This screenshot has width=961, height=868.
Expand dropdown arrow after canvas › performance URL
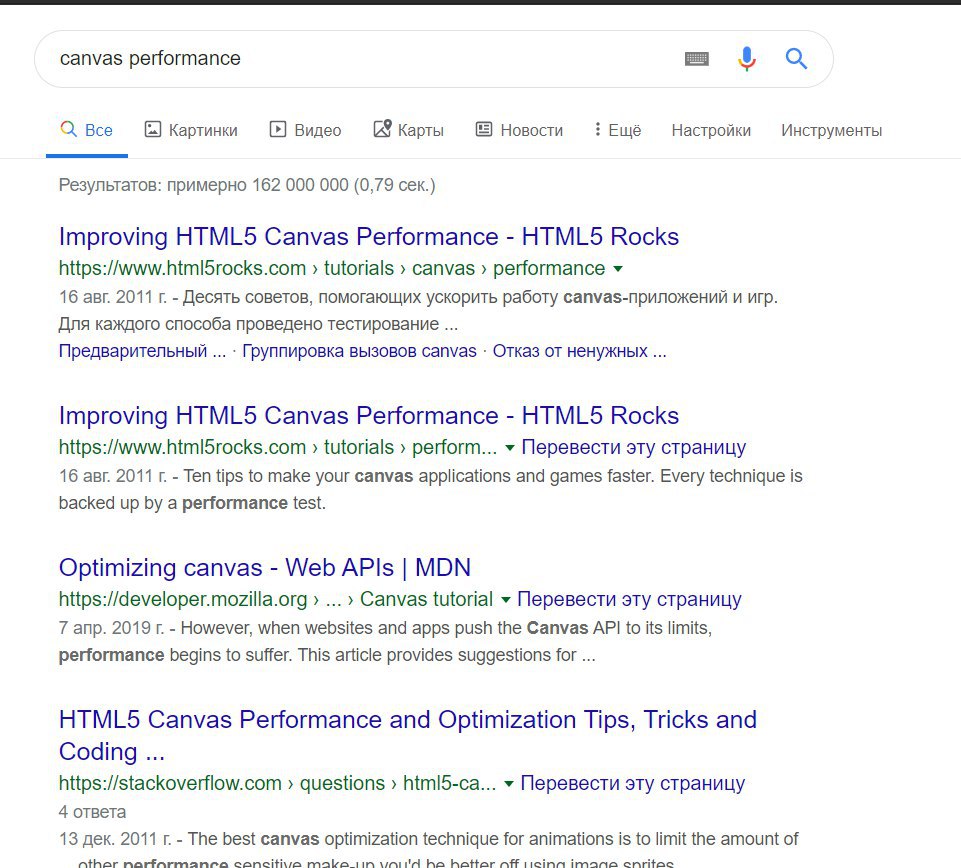coord(618,268)
